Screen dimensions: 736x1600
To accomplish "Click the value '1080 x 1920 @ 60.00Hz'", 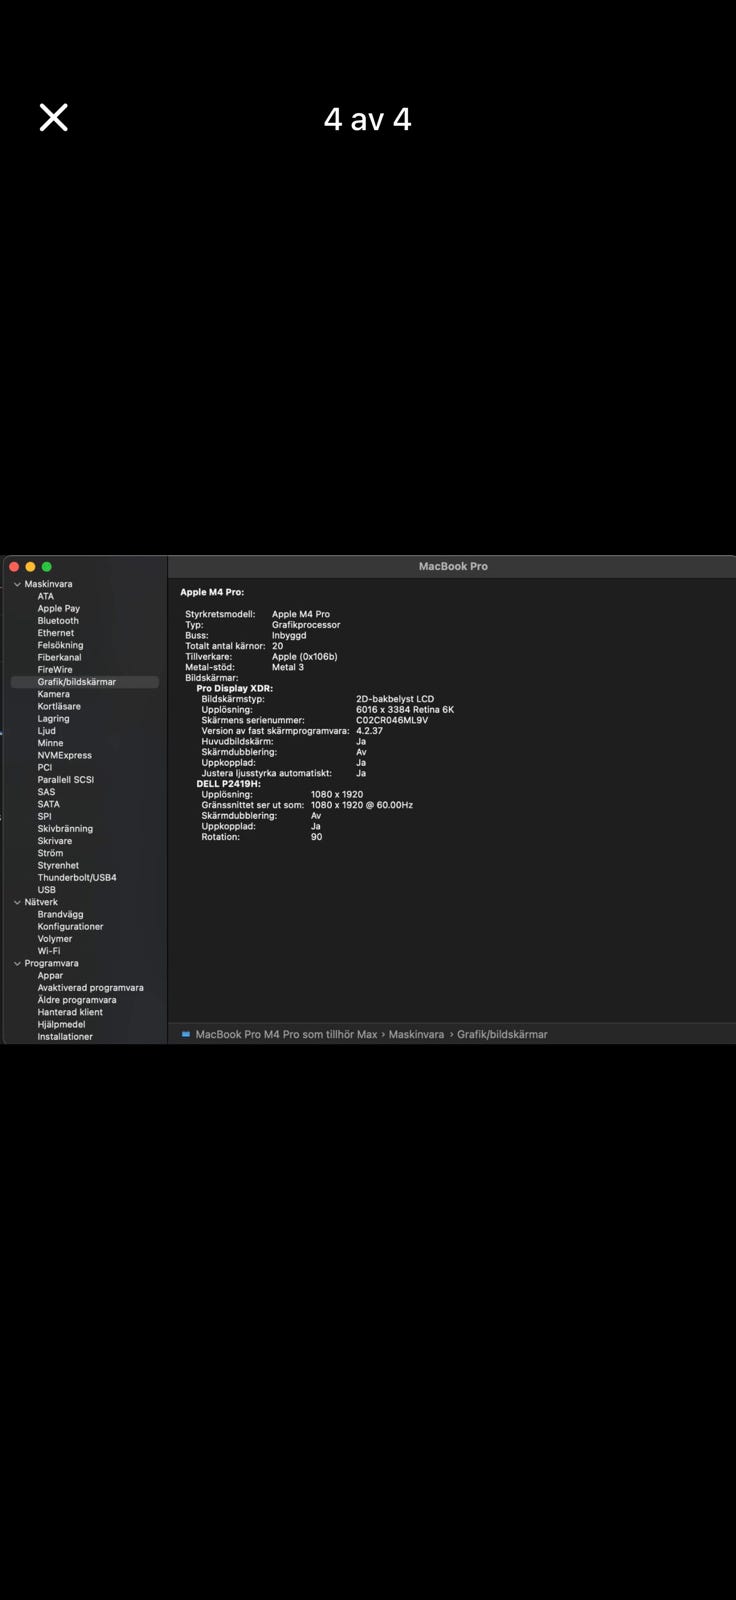I will [x=362, y=805].
